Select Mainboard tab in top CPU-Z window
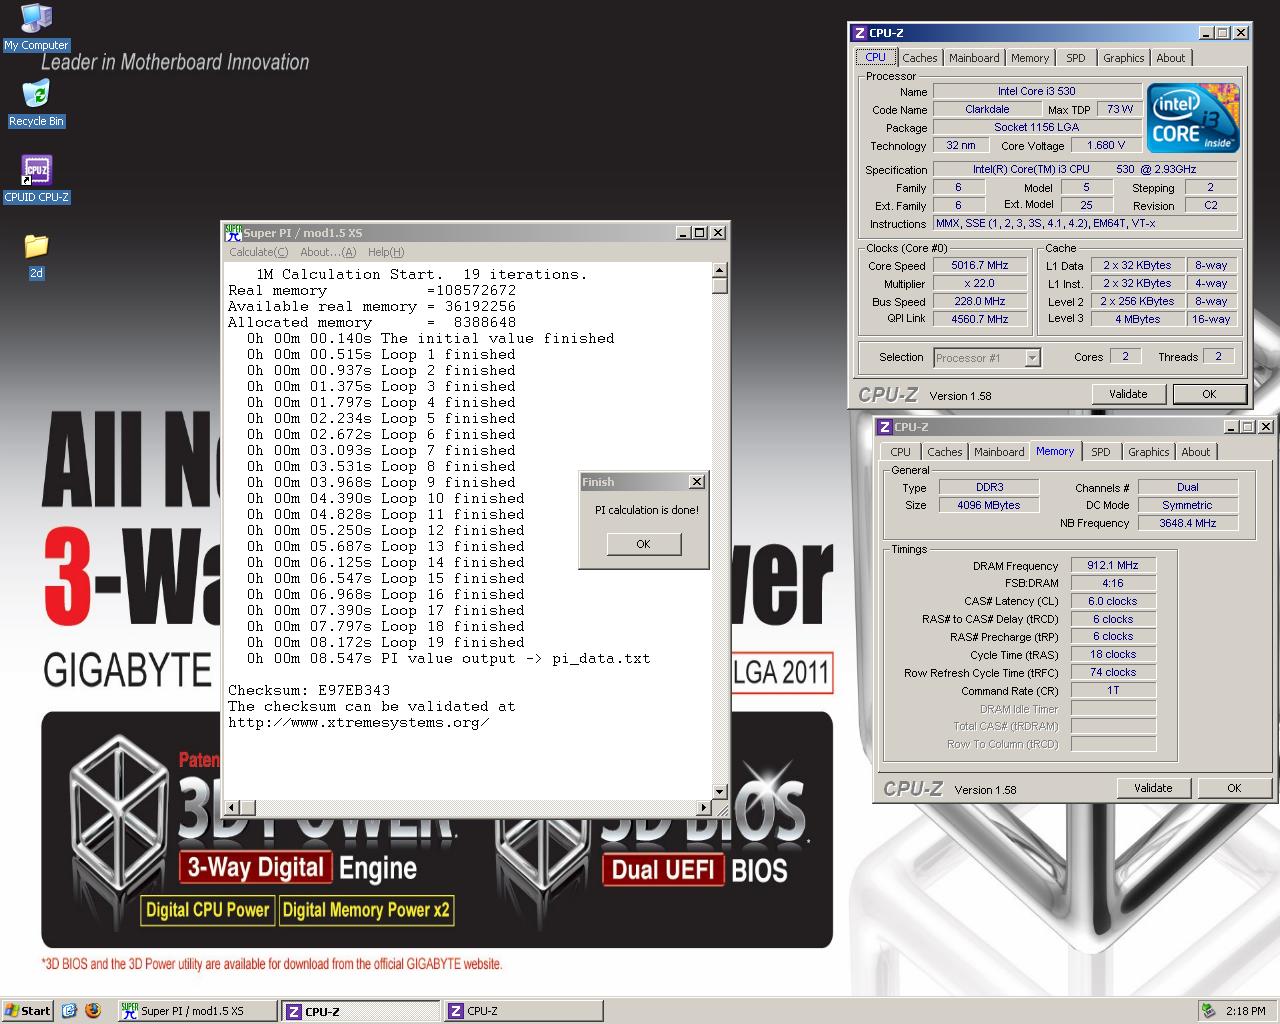 coord(974,58)
